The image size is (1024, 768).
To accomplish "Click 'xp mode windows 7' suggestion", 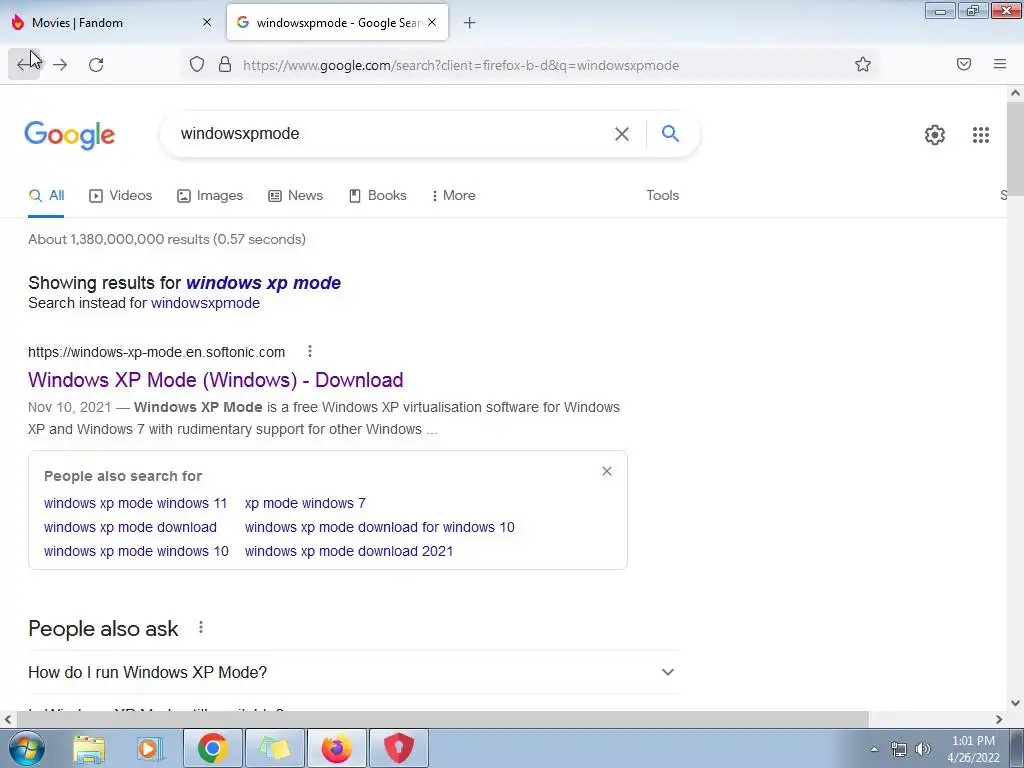I will point(305,503).
